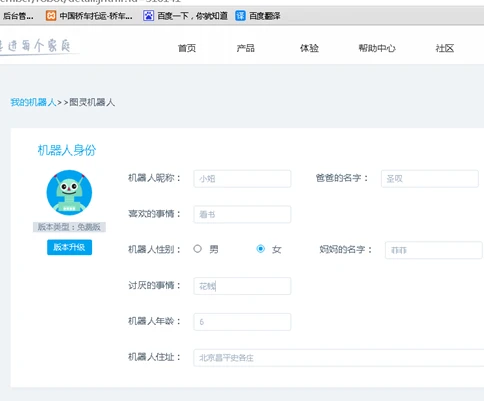This screenshot has height=401, width=484.
Task: Follow the 我的机器人 breadcrumb link
Action: (x=33, y=102)
